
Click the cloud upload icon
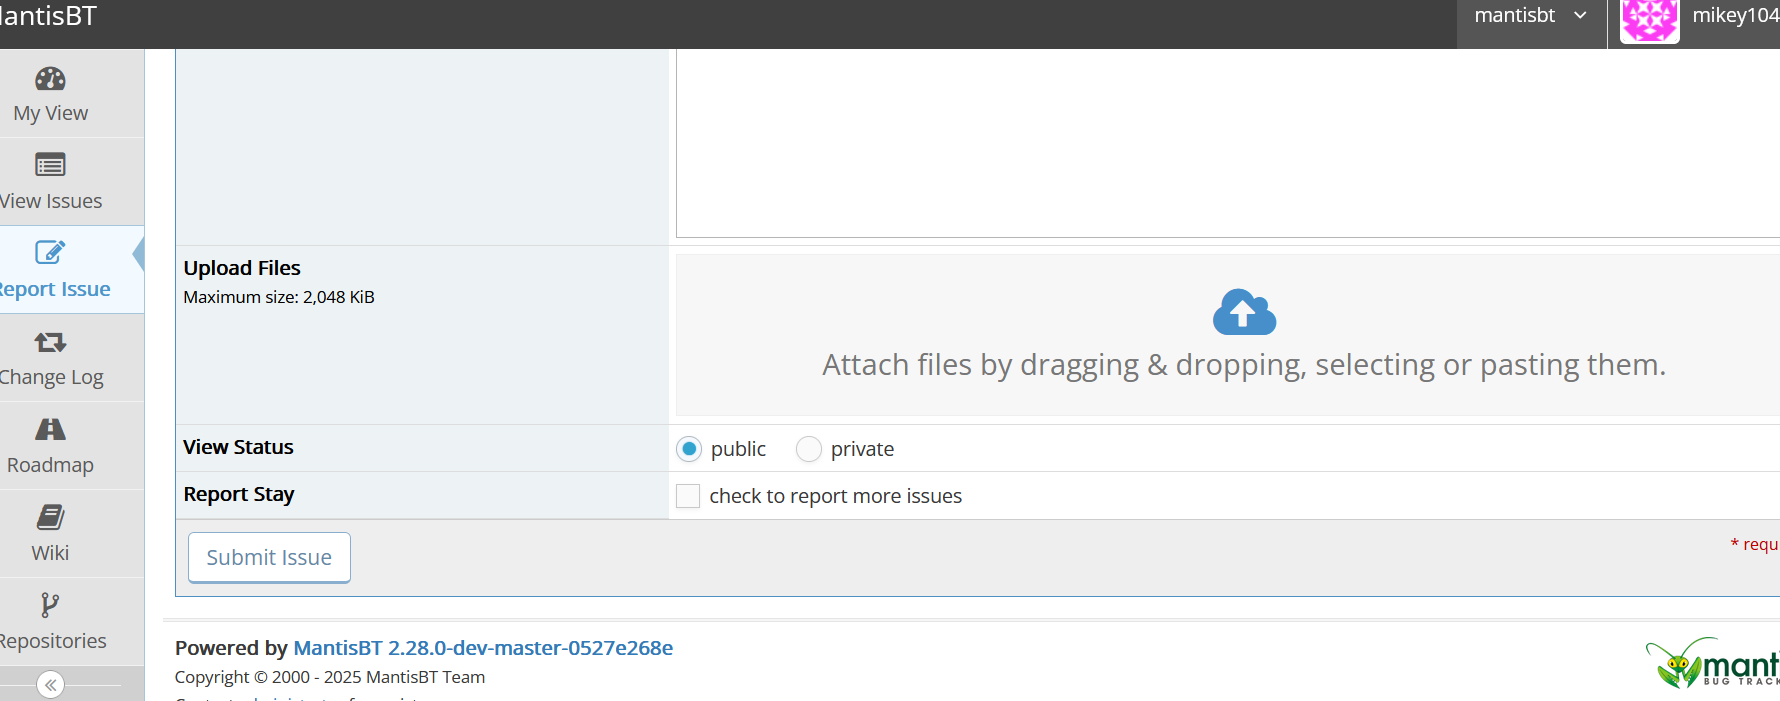(x=1244, y=313)
